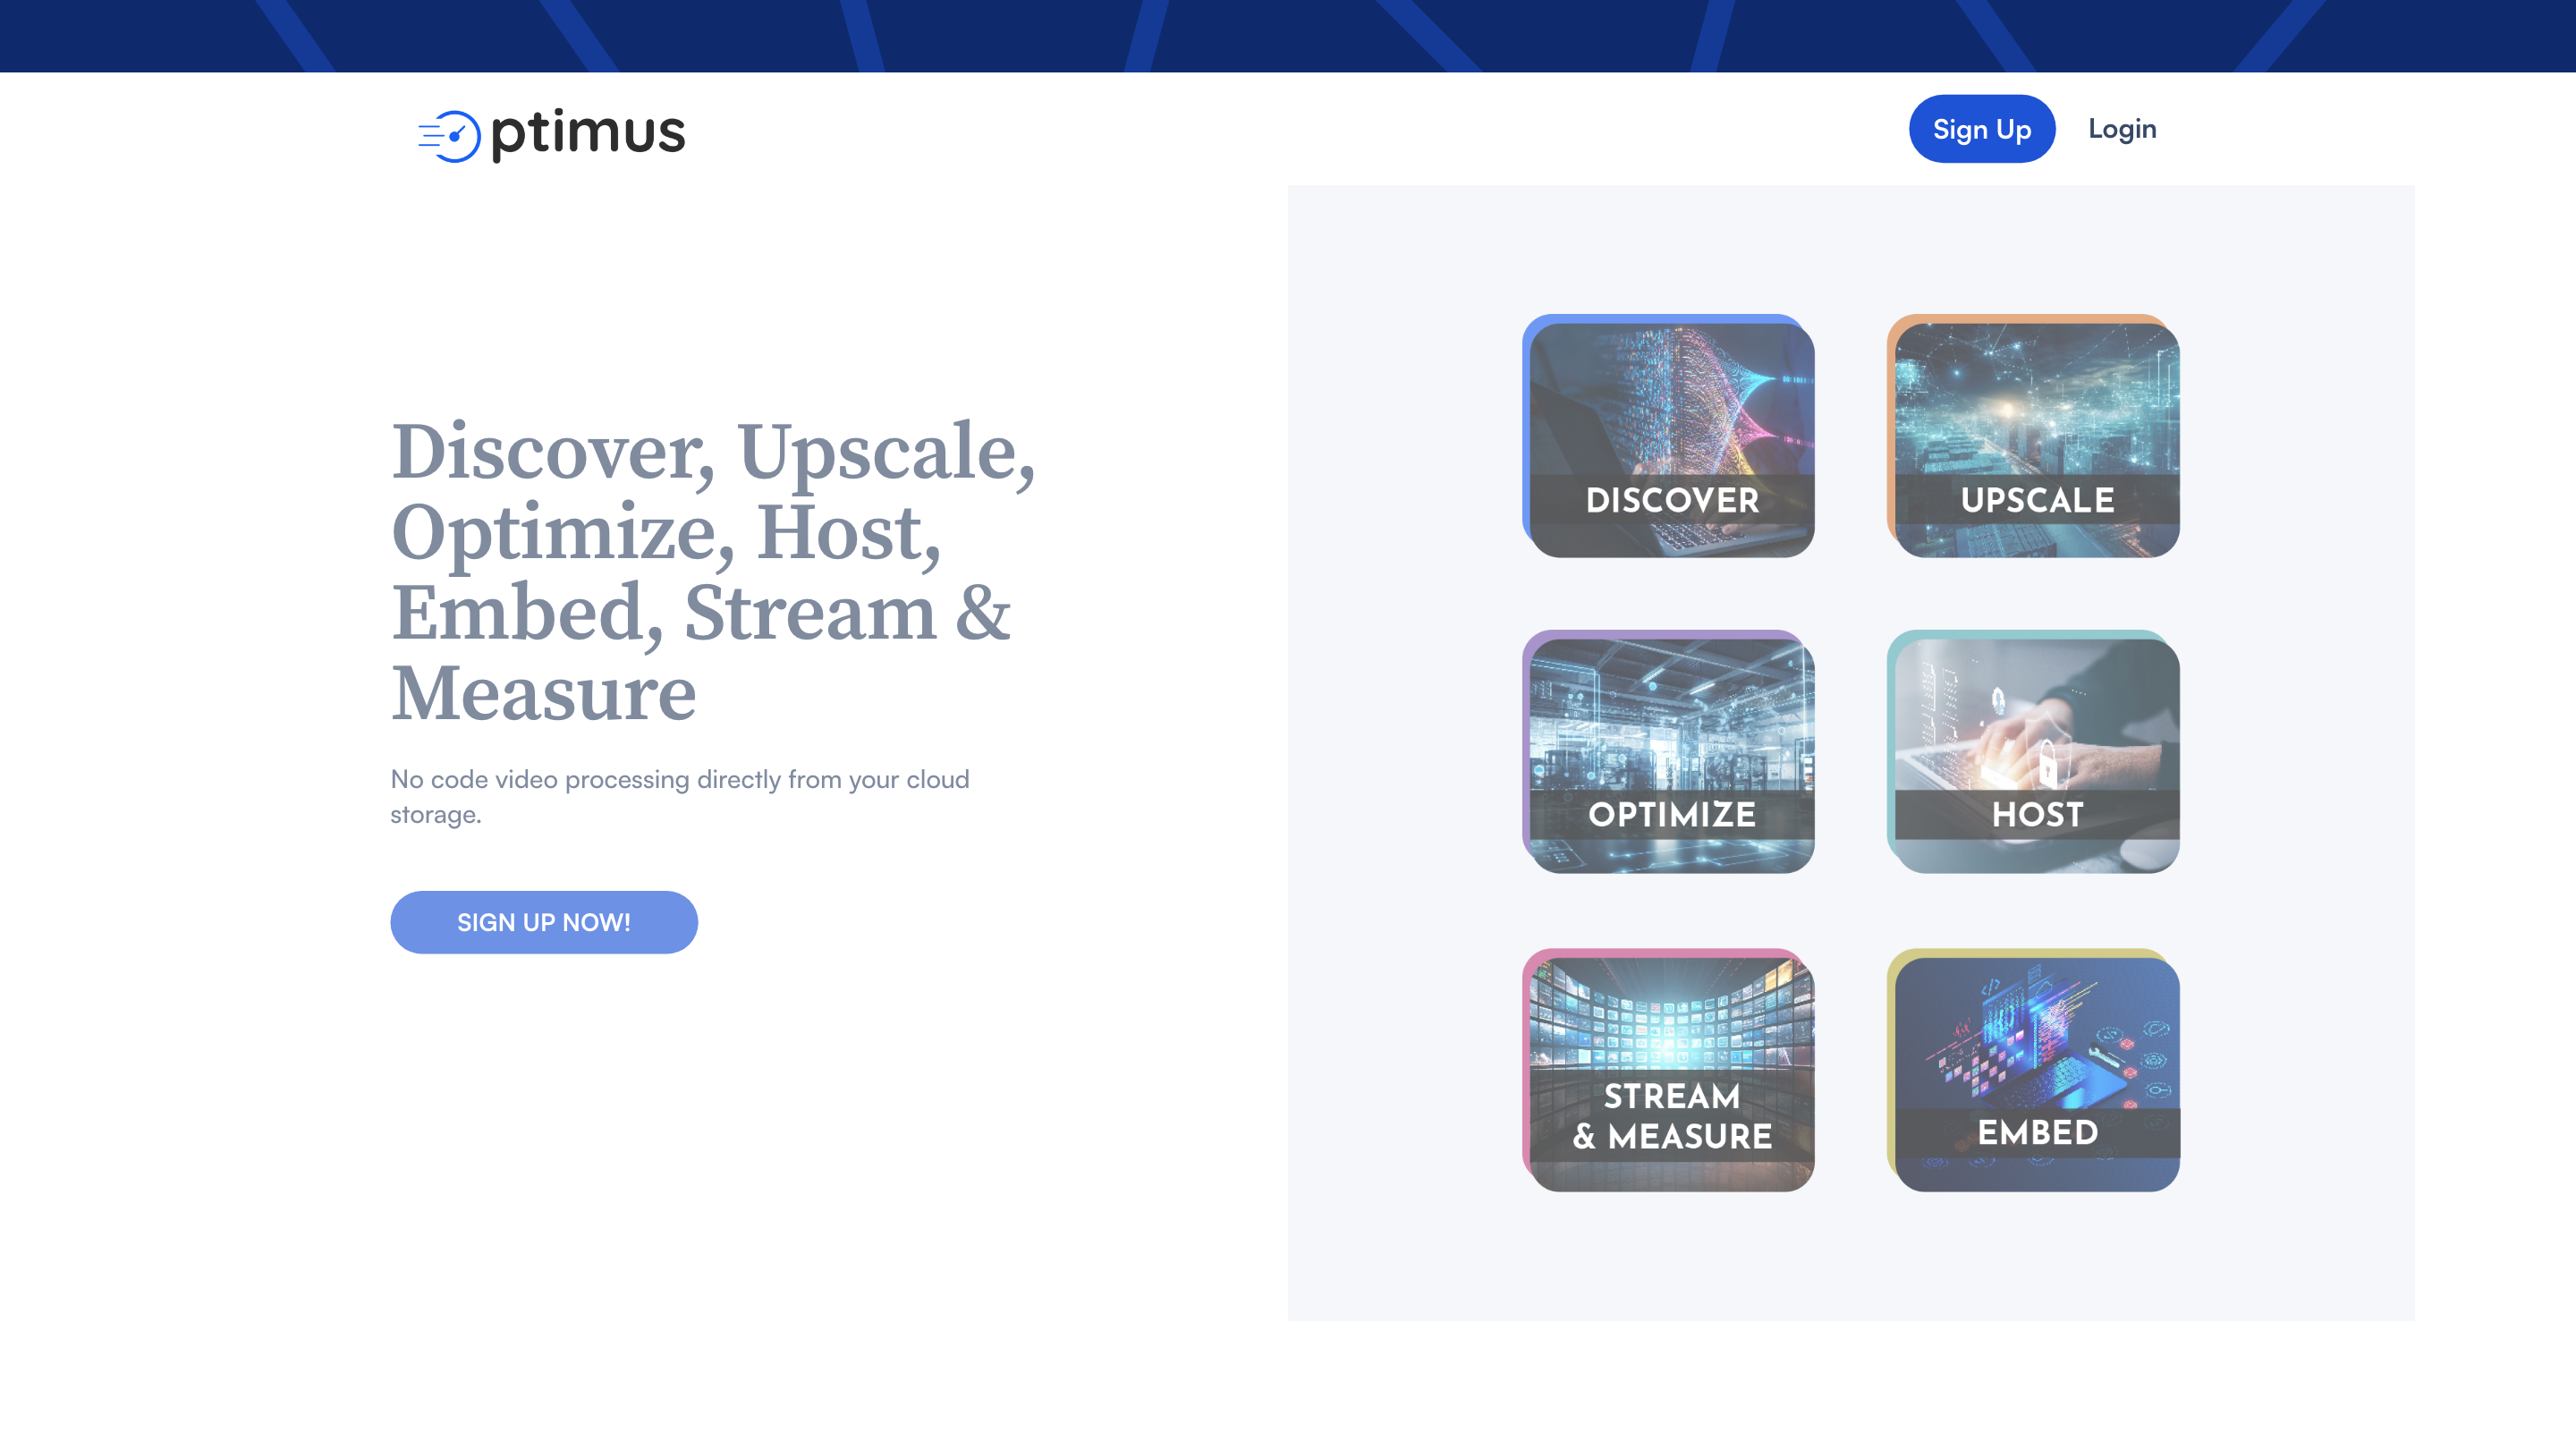The width and height of the screenshot is (2576, 1449).
Task: Click the Sign Up button in the header
Action: click(1981, 128)
